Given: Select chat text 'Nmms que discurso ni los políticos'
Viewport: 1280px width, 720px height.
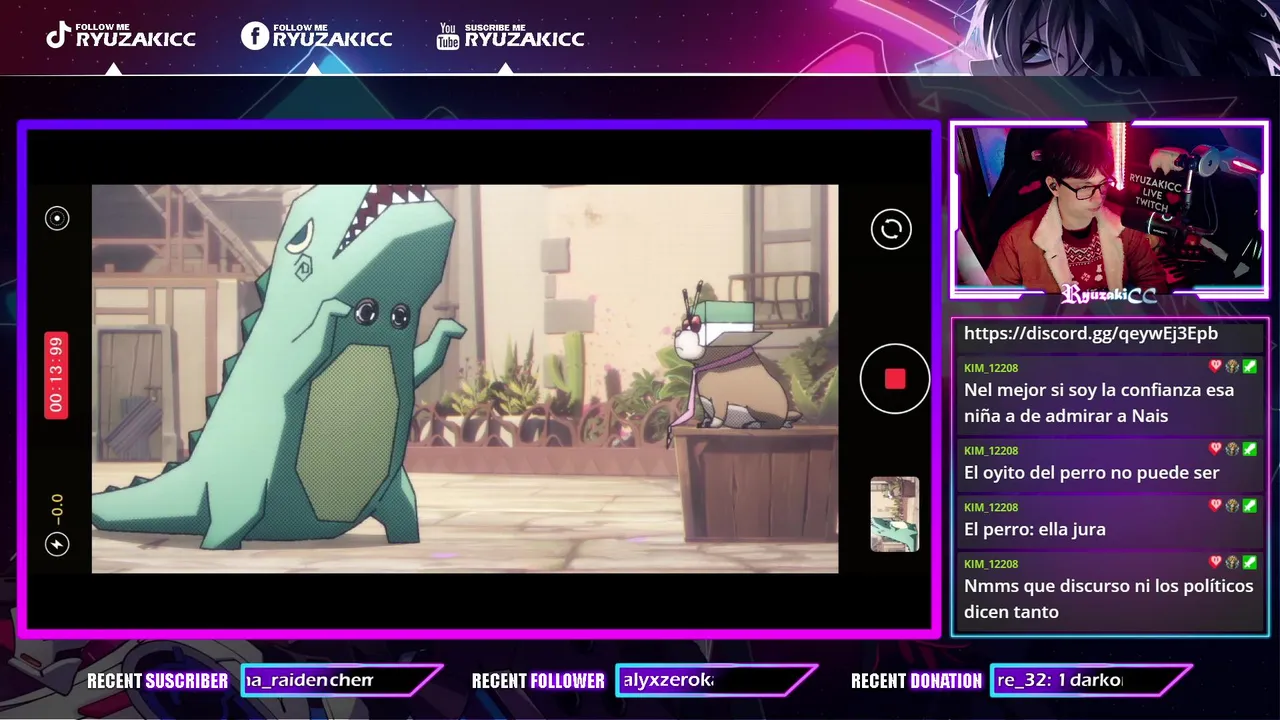Looking at the screenshot, I should click(x=1109, y=586).
